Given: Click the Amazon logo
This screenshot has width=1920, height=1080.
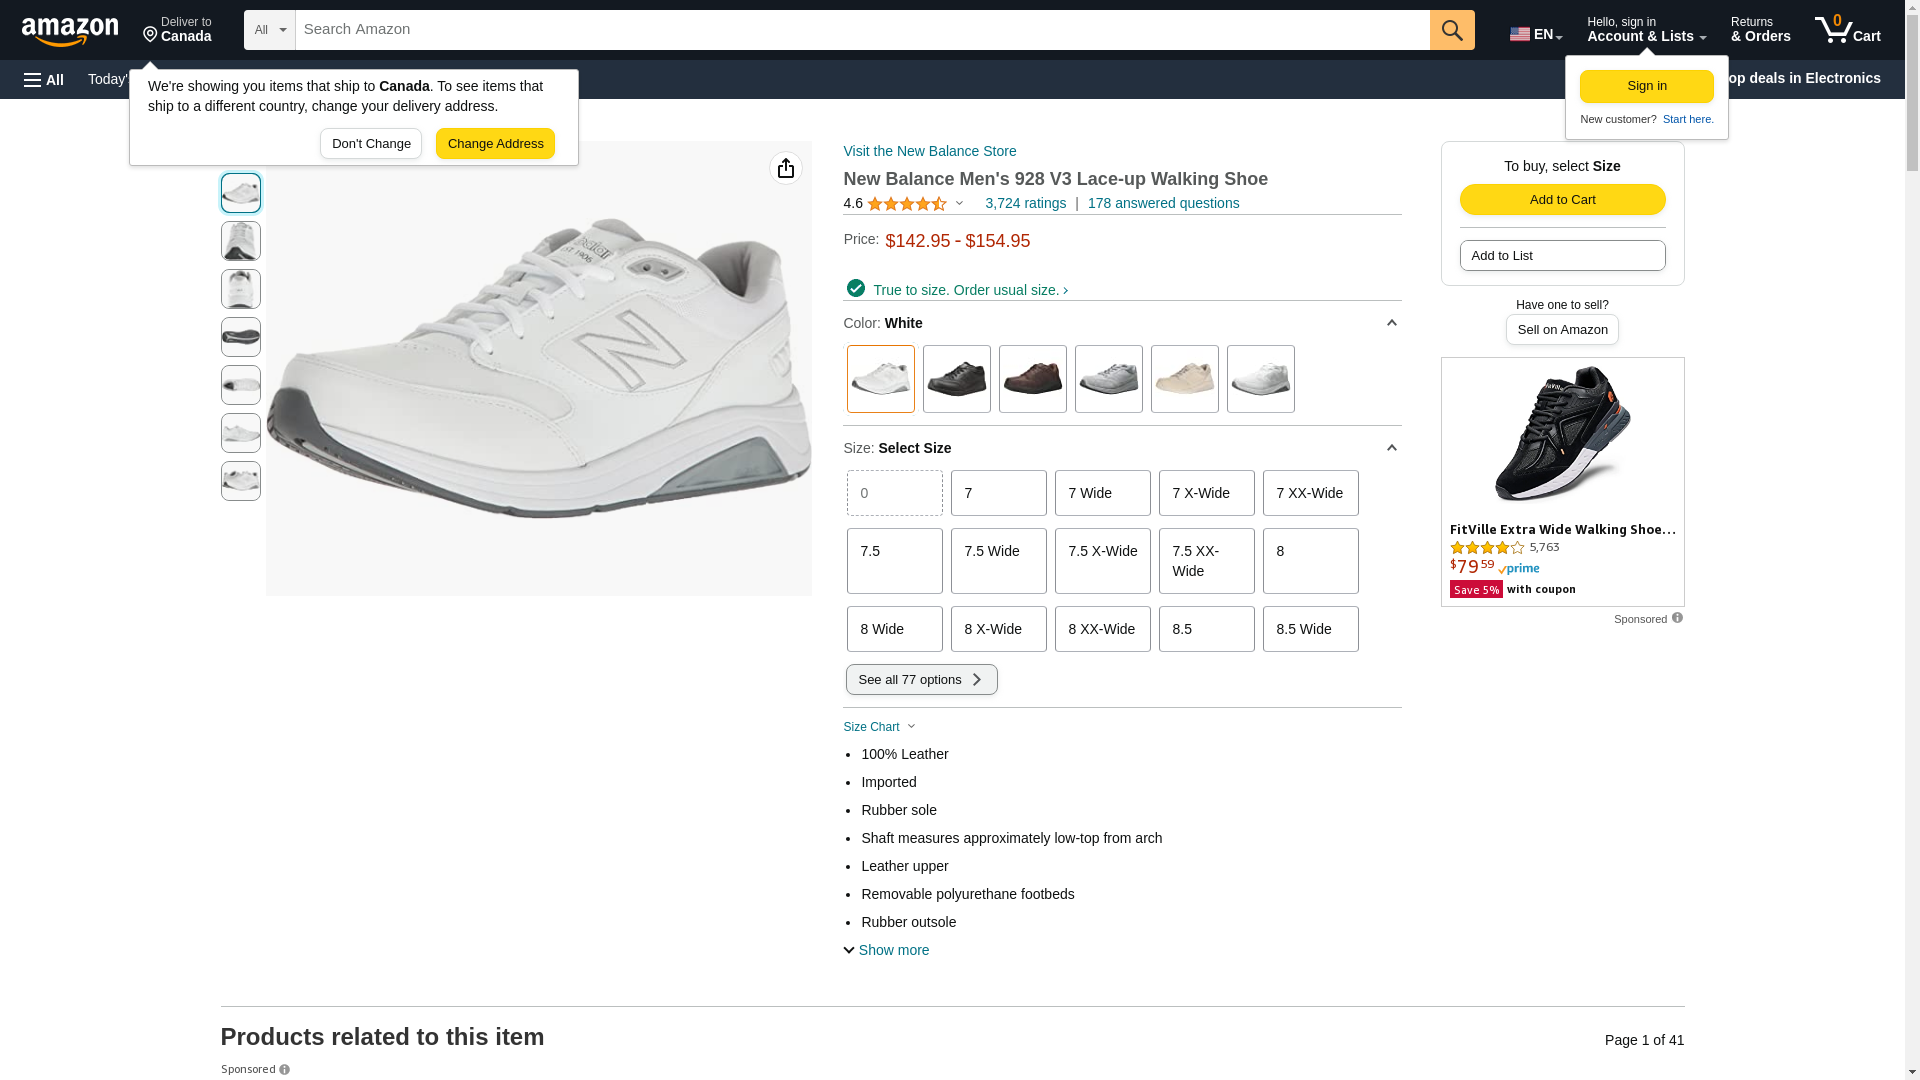Looking at the screenshot, I should tap(70, 31).
